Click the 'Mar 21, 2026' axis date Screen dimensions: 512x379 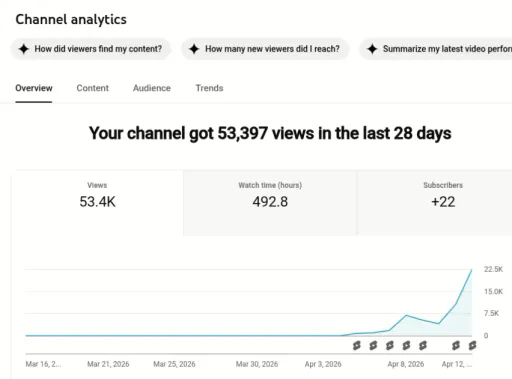108,364
